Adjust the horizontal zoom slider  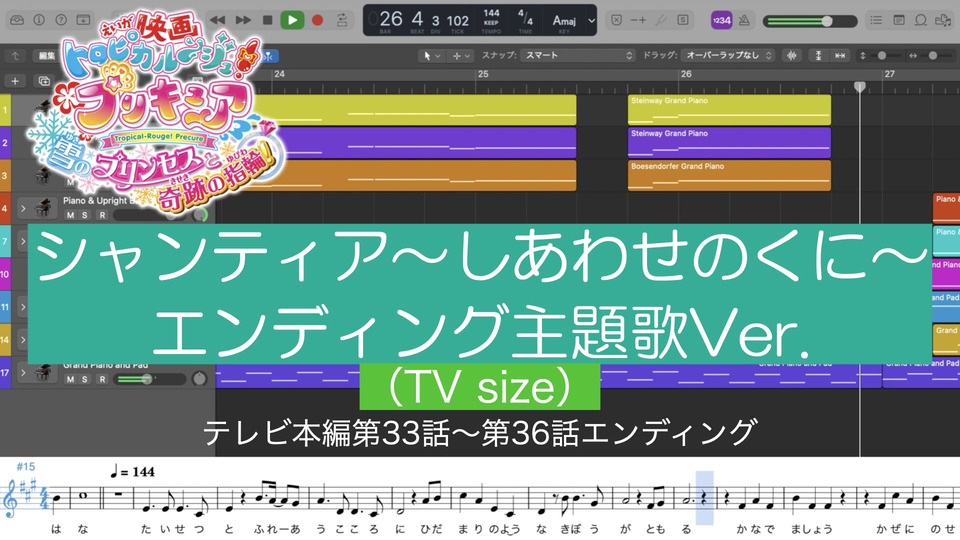pyautogui.click(x=932, y=56)
